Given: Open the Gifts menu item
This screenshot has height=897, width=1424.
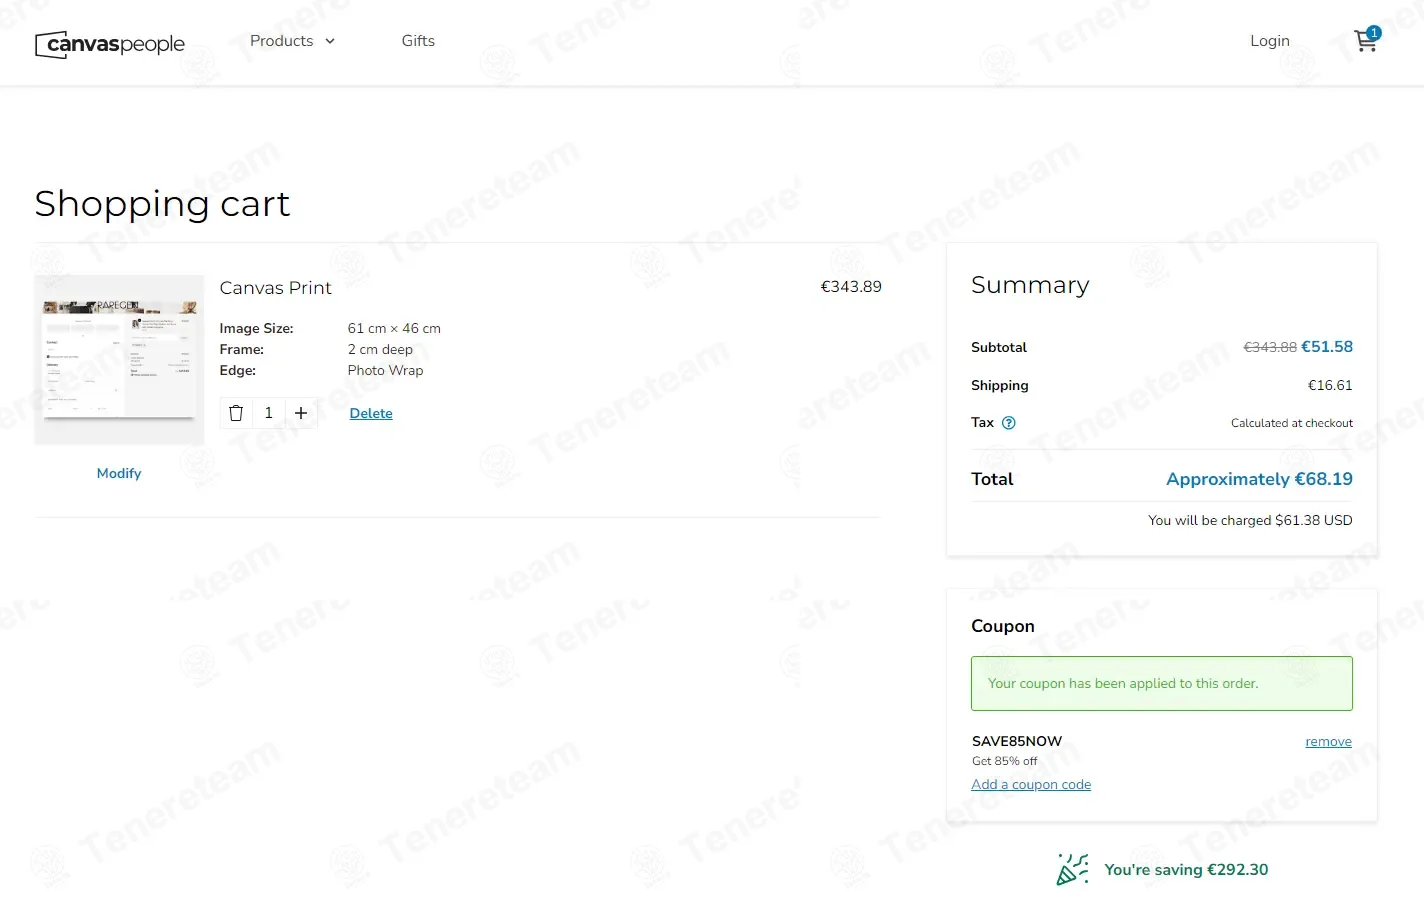Looking at the screenshot, I should [418, 41].
